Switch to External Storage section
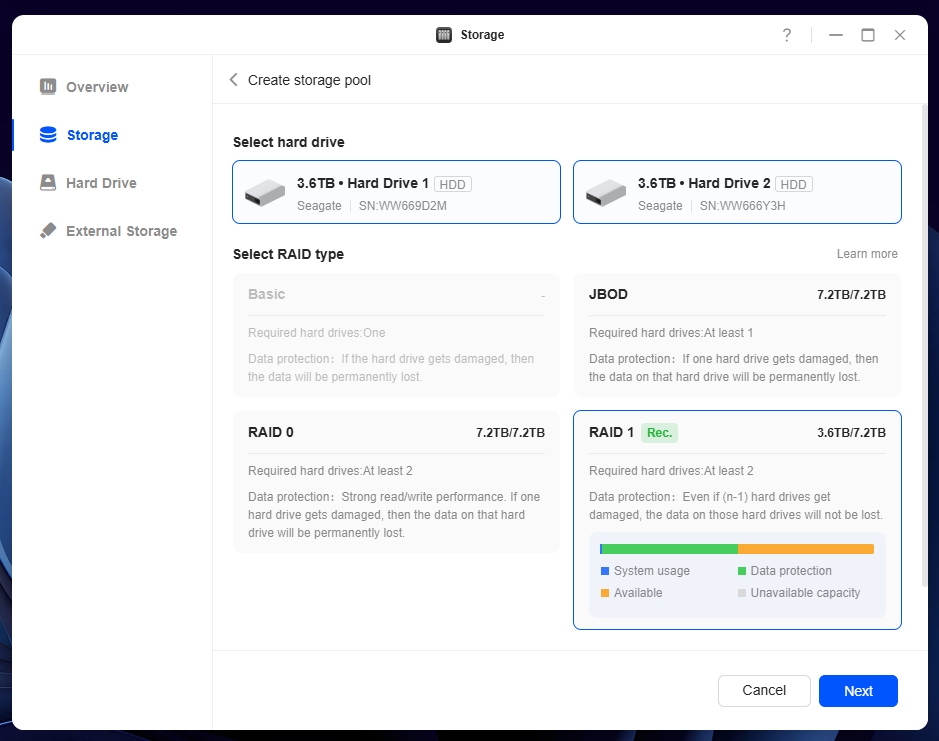 [x=121, y=231]
